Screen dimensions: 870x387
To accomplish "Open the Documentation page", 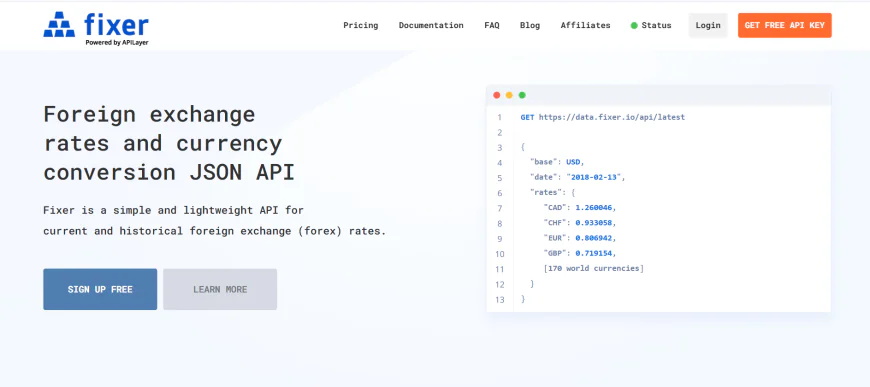I will click(x=431, y=26).
